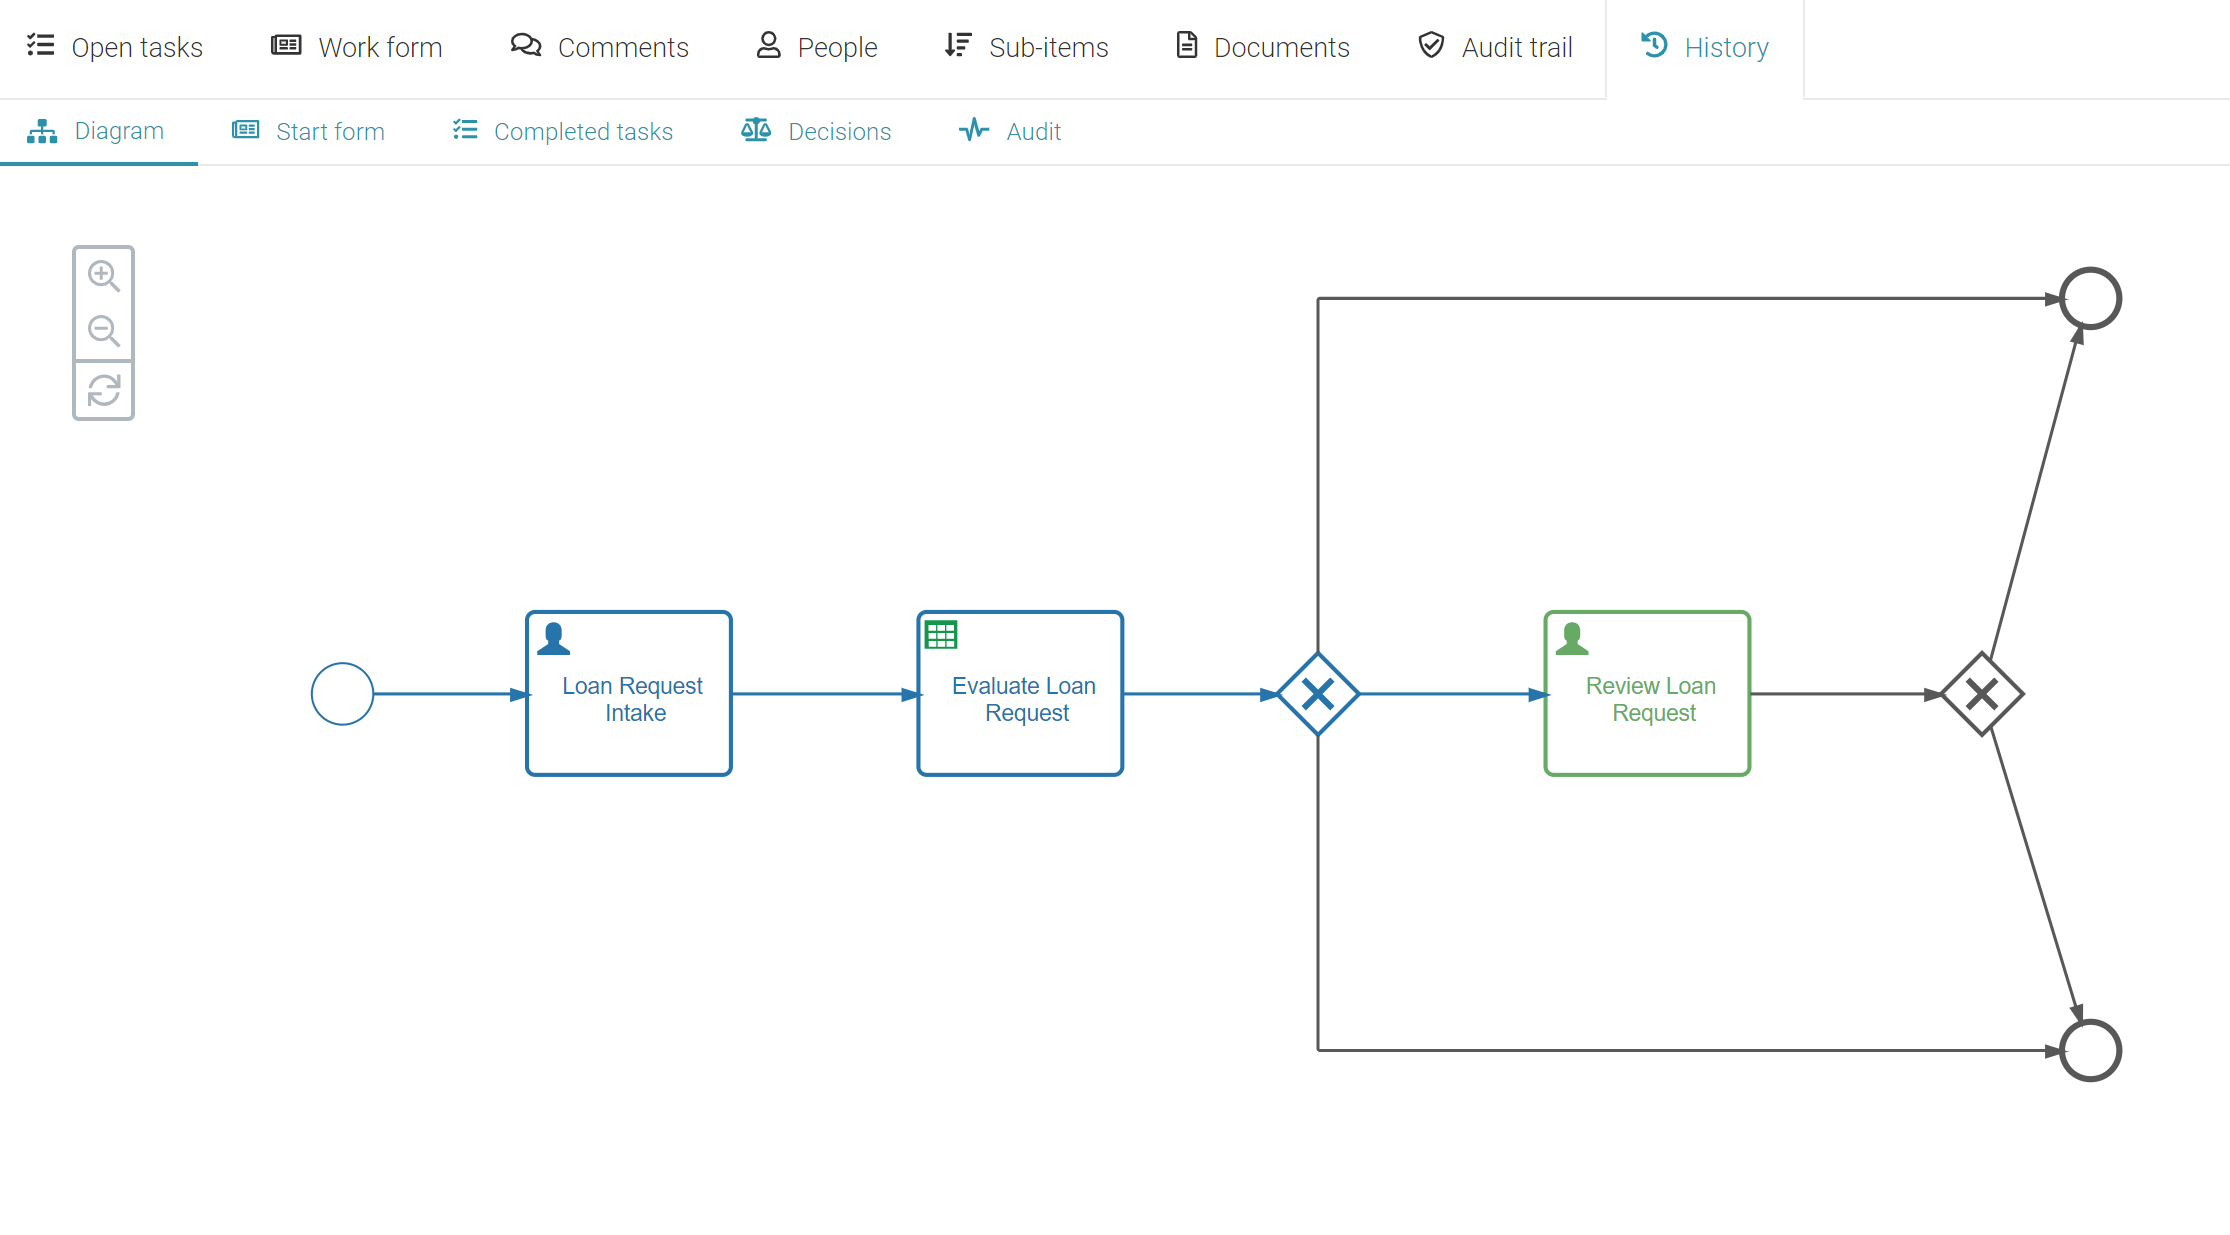The height and width of the screenshot is (1235, 2230).
Task: Click the Decisions scales icon
Action: 756,130
